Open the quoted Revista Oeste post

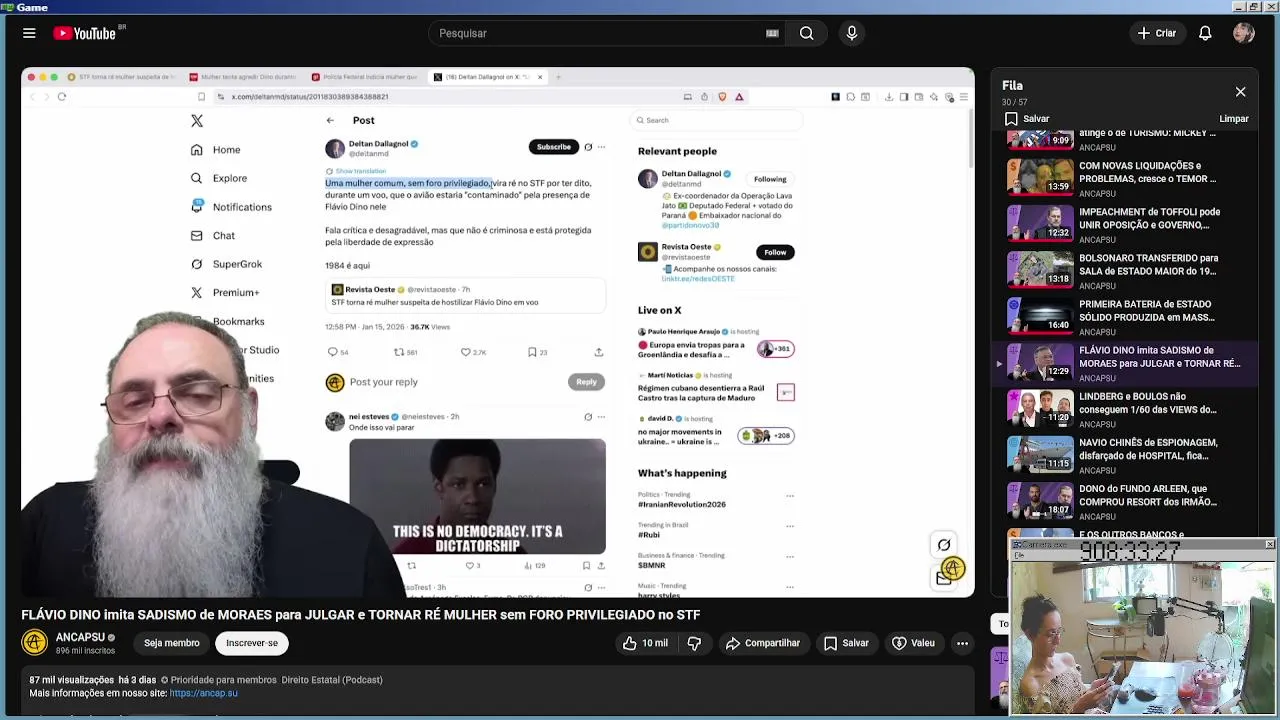click(467, 296)
